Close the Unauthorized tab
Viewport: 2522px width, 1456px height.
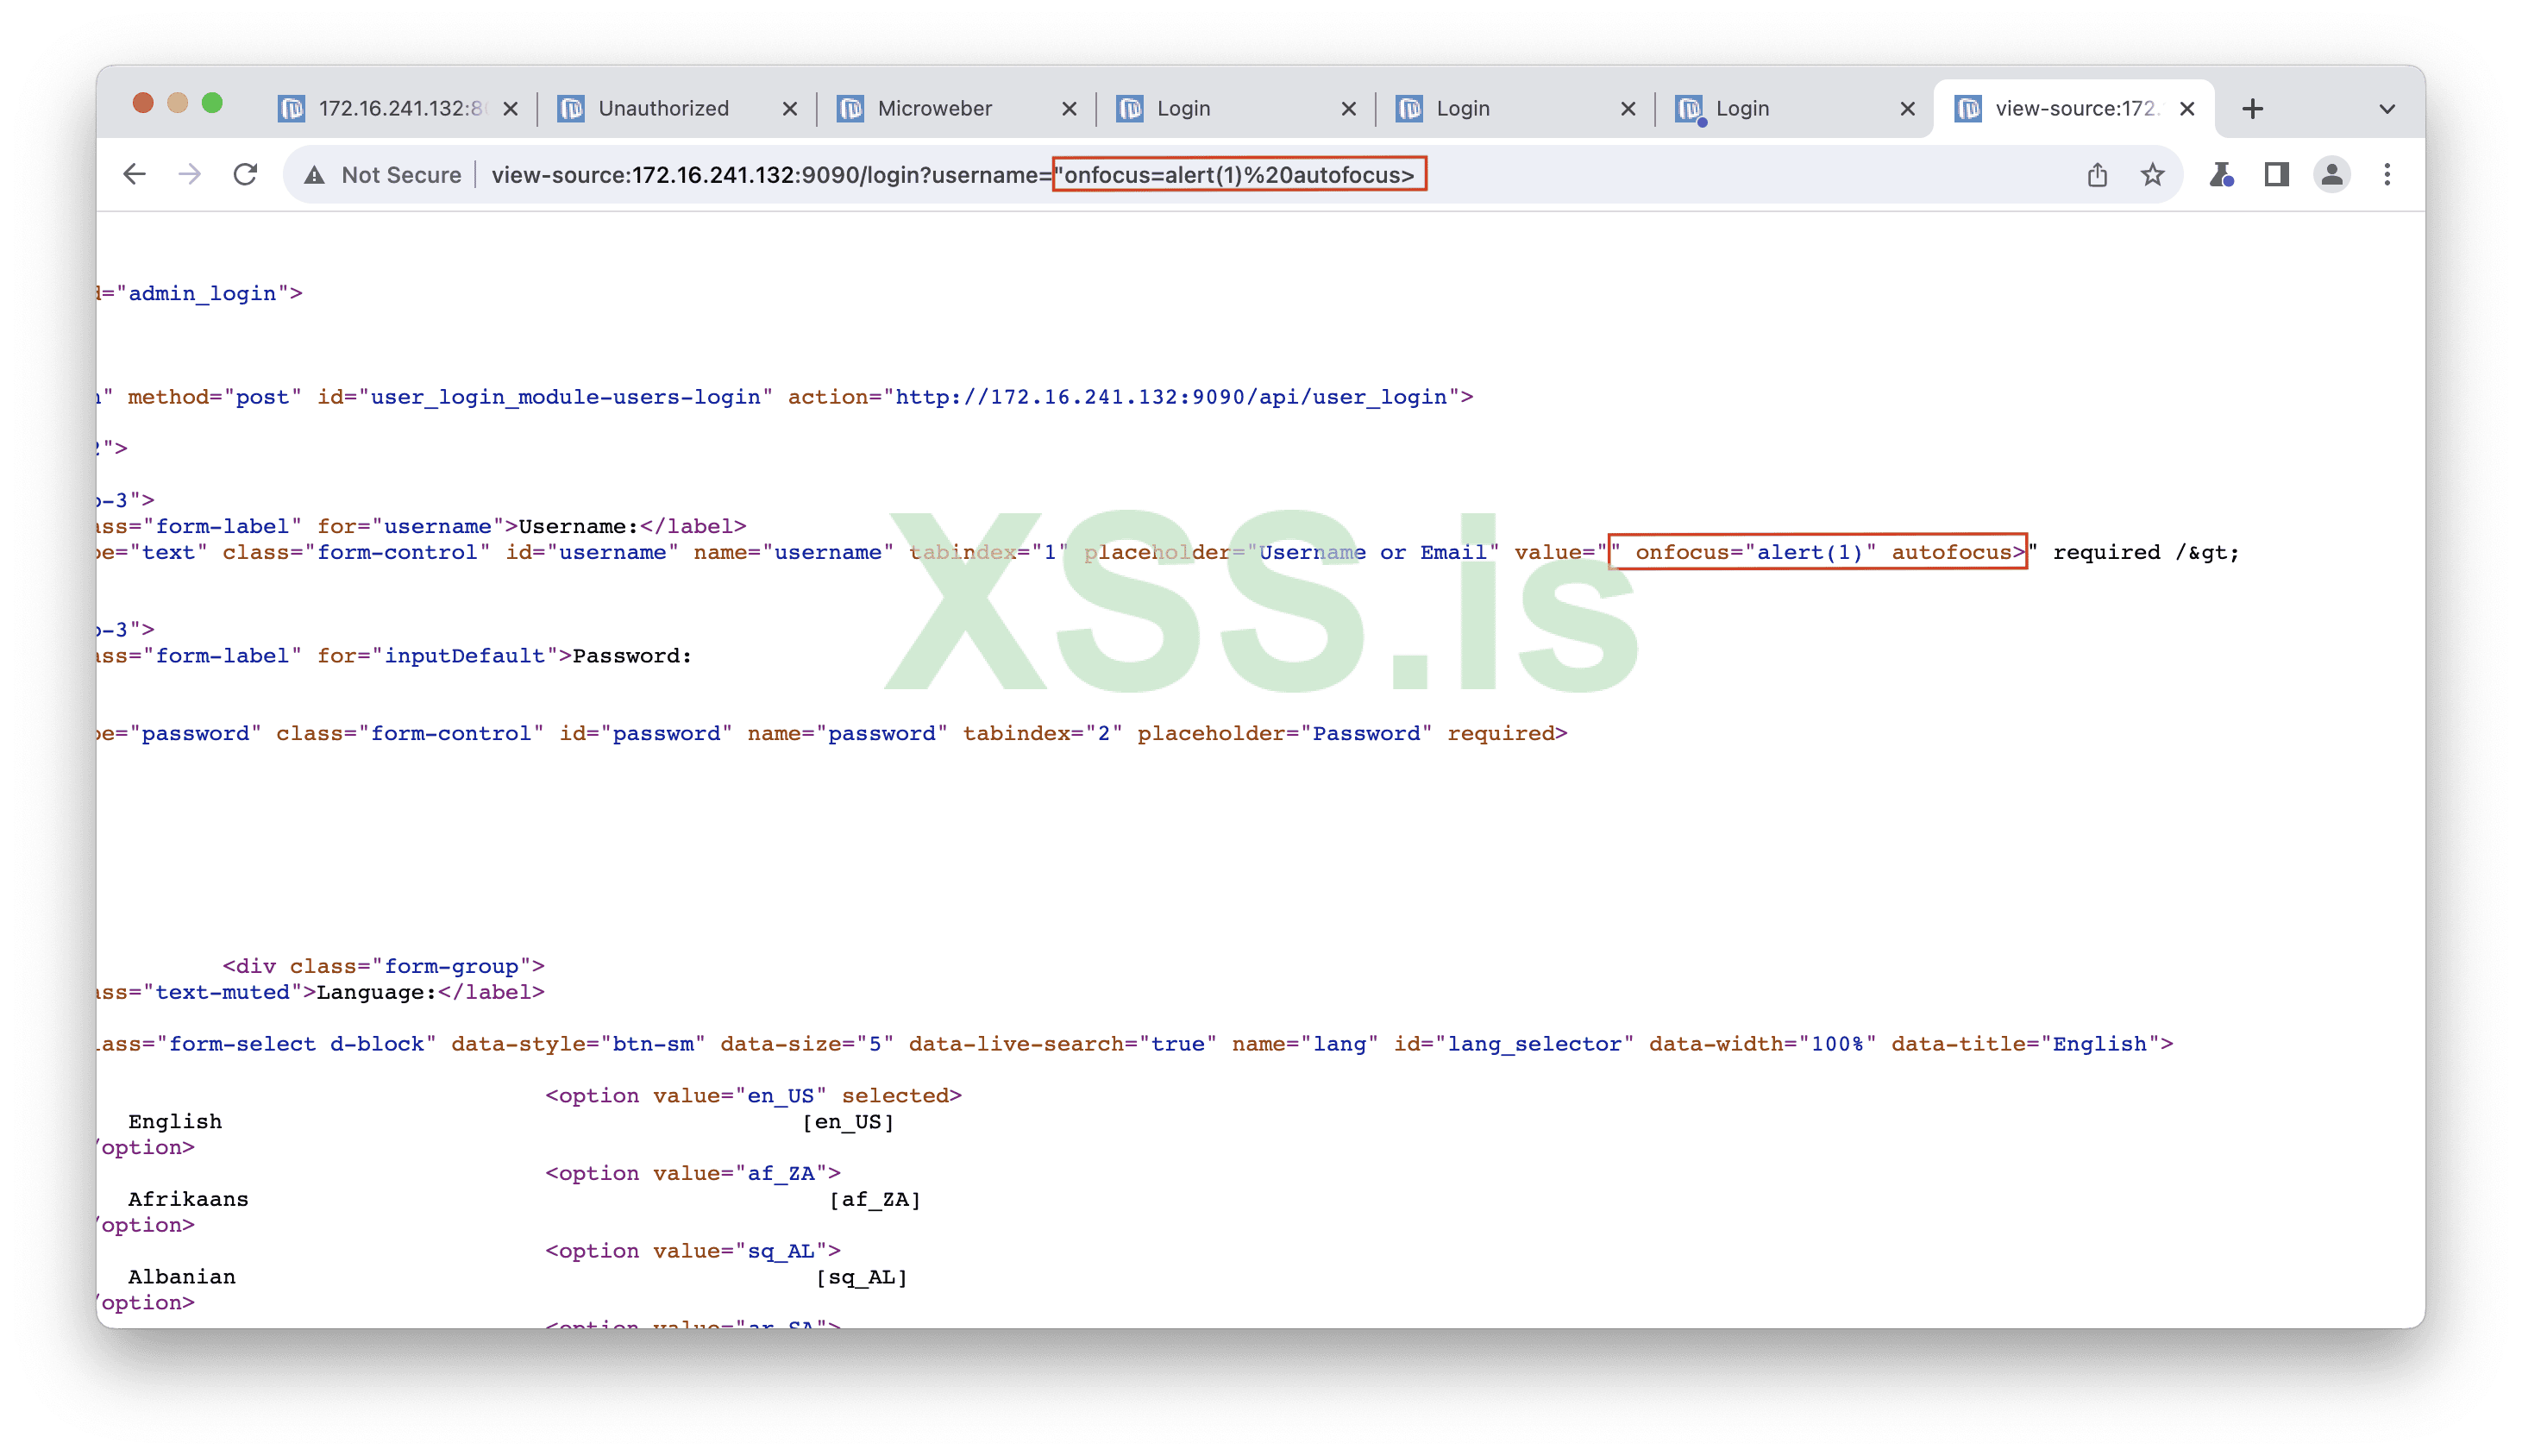790,109
